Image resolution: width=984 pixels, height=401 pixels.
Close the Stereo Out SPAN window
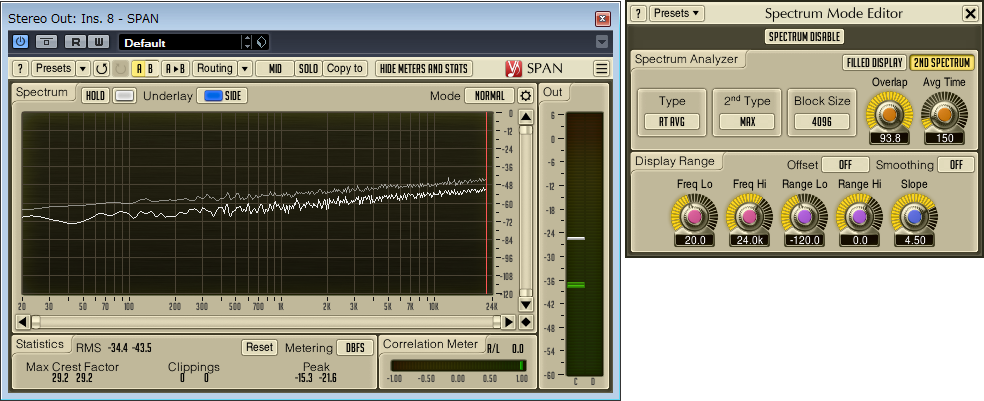pyautogui.click(x=602, y=18)
